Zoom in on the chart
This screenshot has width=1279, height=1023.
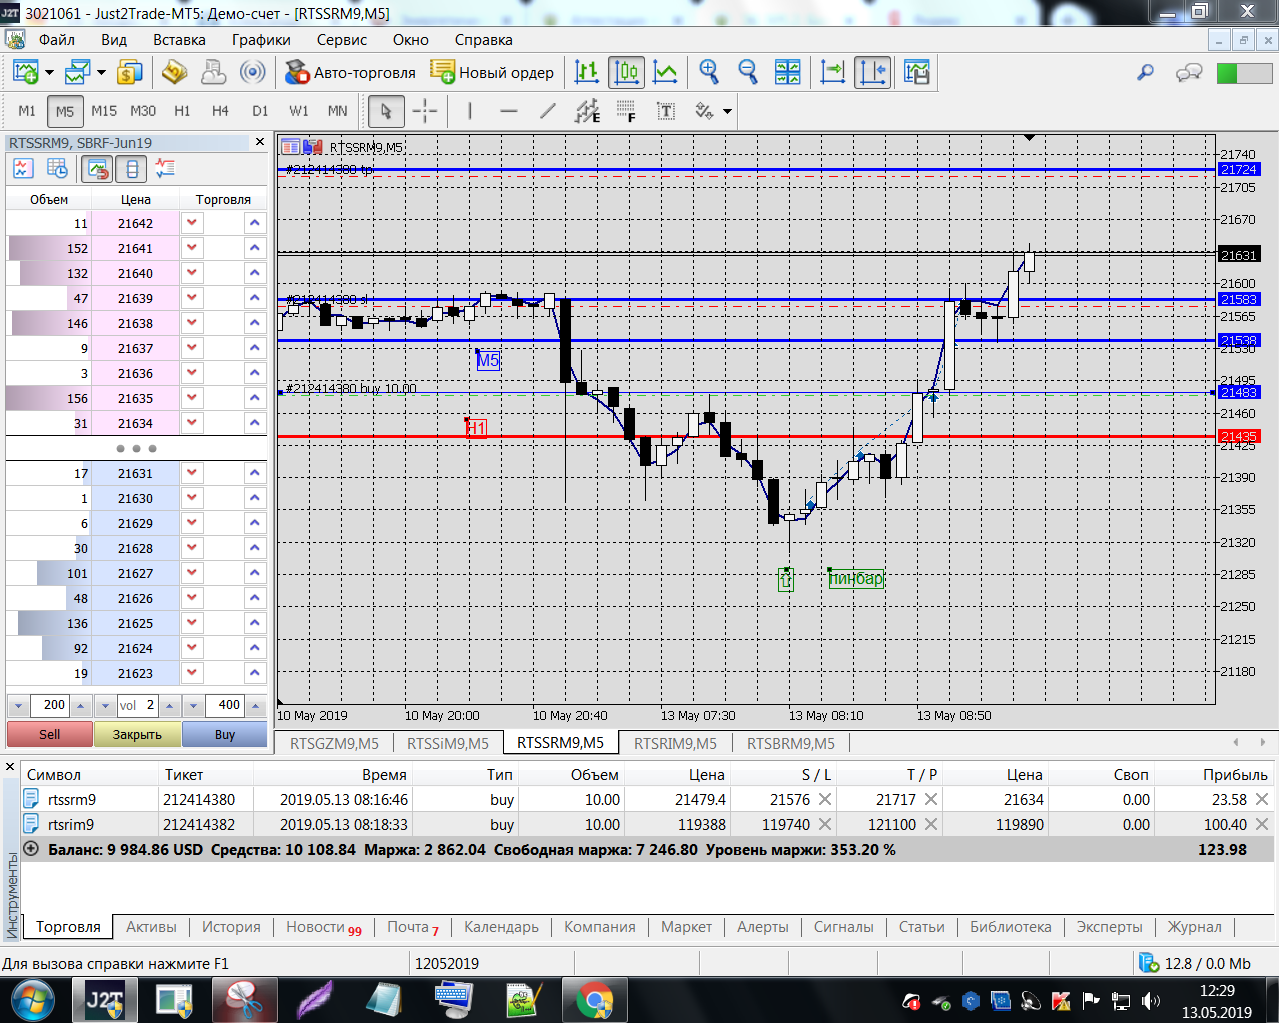[709, 72]
